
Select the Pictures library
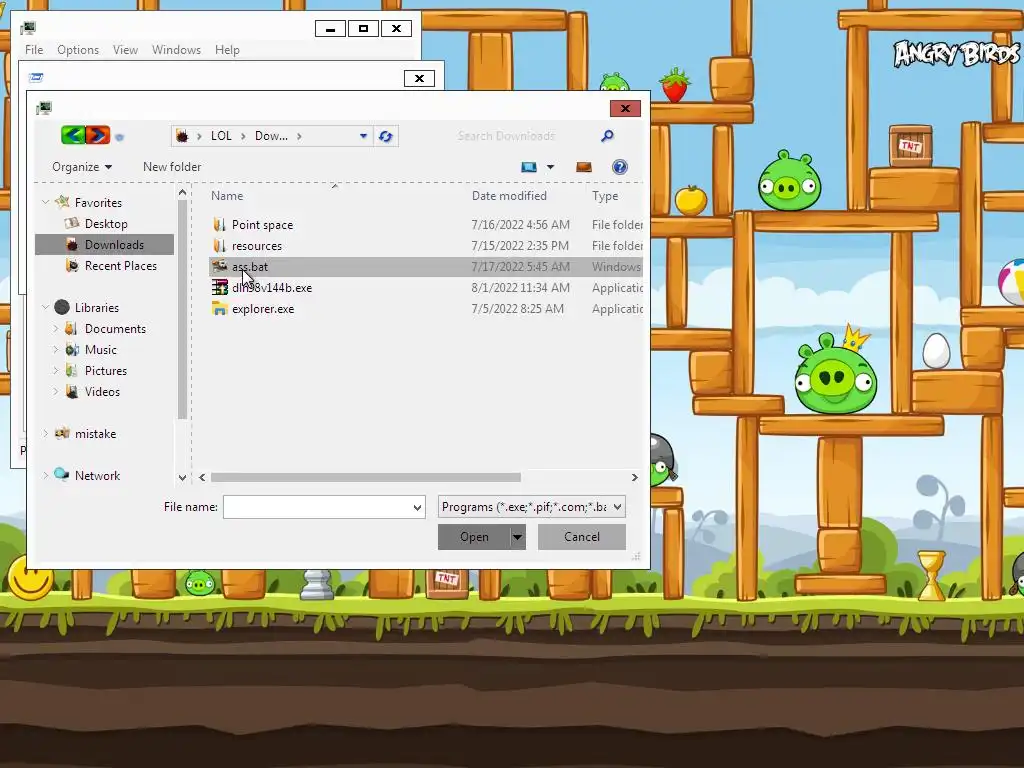(x=106, y=370)
